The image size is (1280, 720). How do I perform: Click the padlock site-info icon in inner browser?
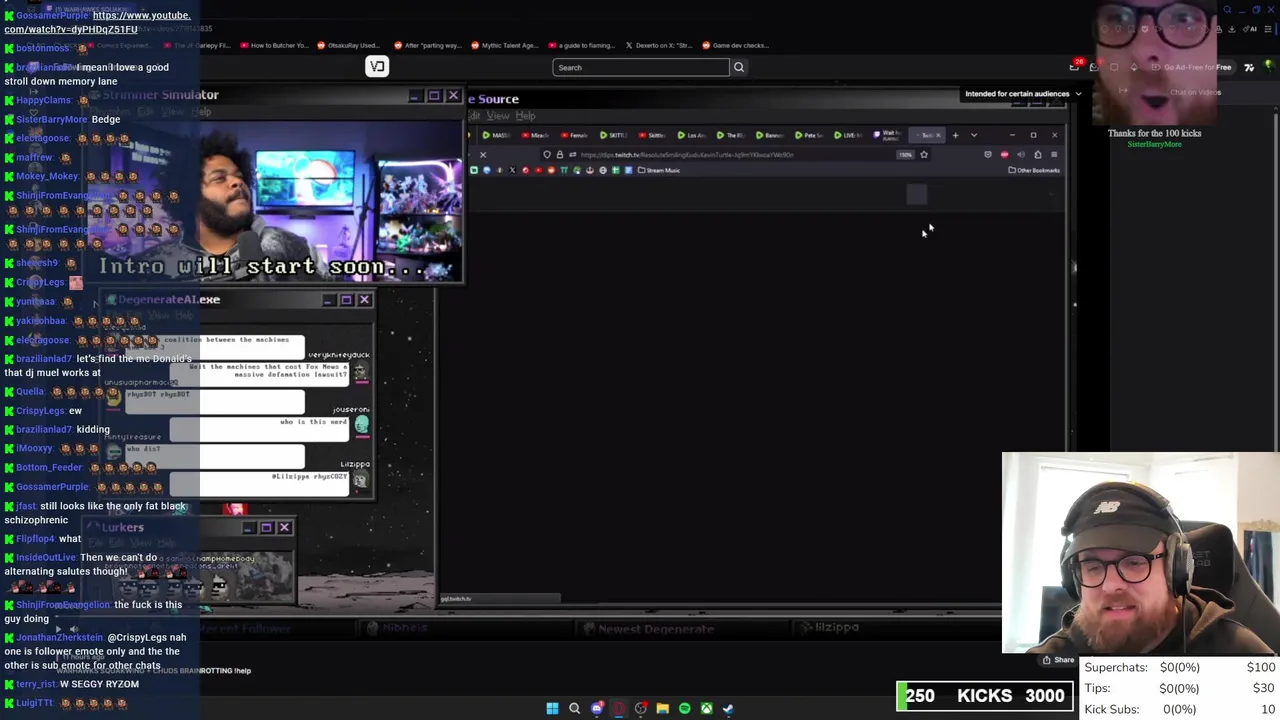click(560, 155)
